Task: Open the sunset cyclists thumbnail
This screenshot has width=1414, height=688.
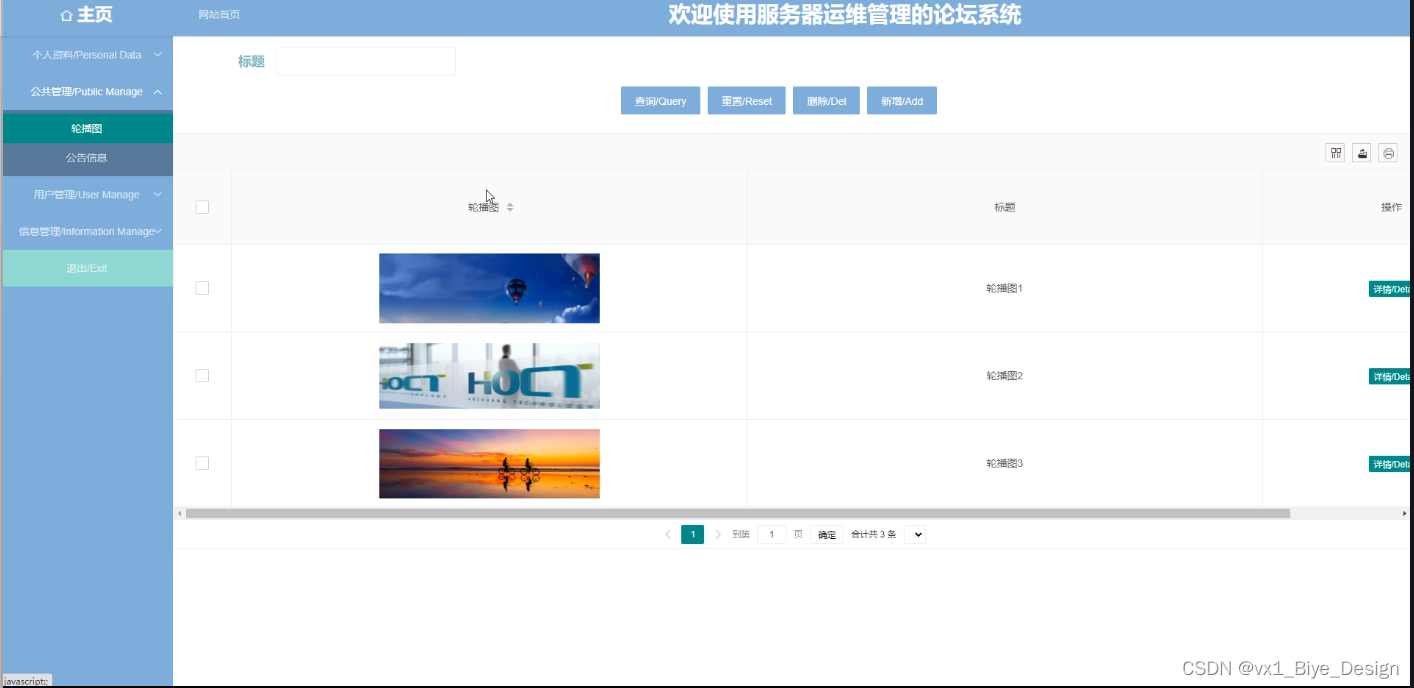Action: 489,463
